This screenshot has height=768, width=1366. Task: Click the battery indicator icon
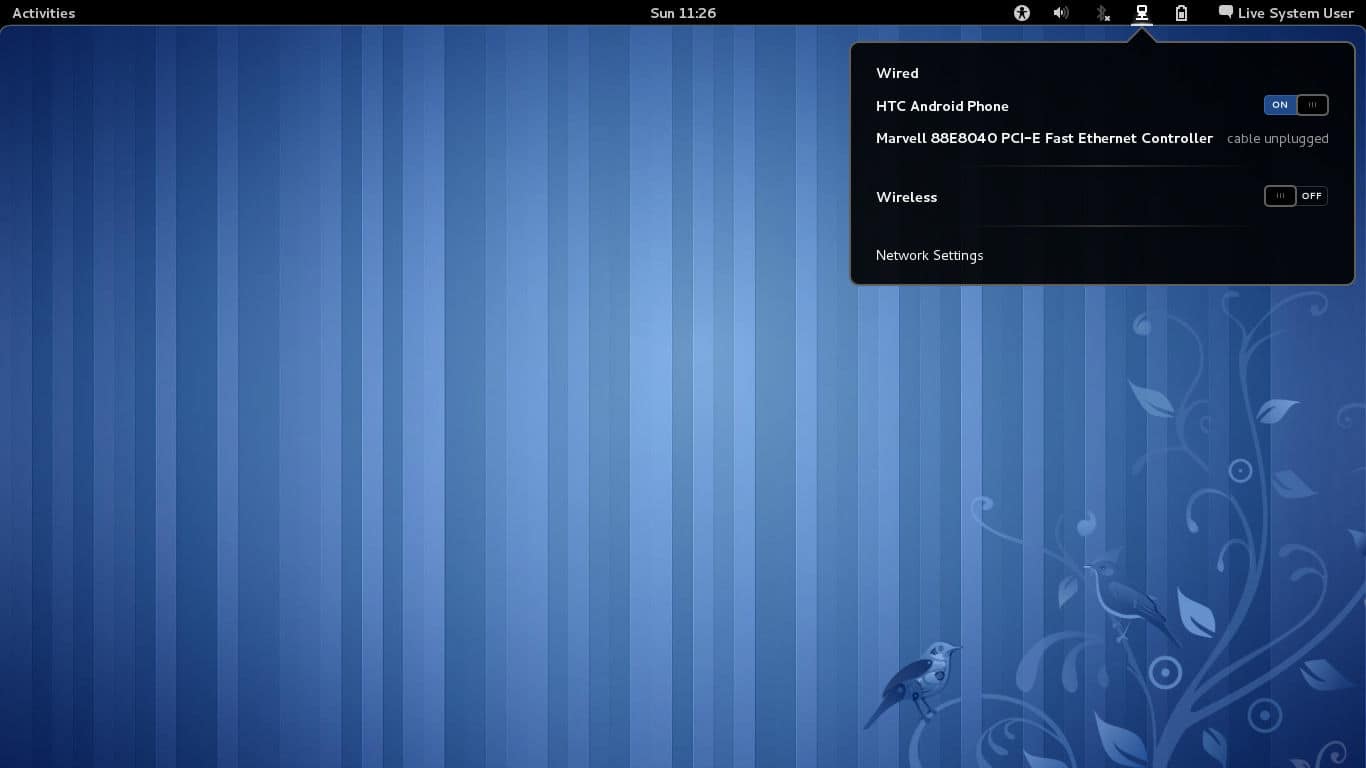click(1181, 13)
